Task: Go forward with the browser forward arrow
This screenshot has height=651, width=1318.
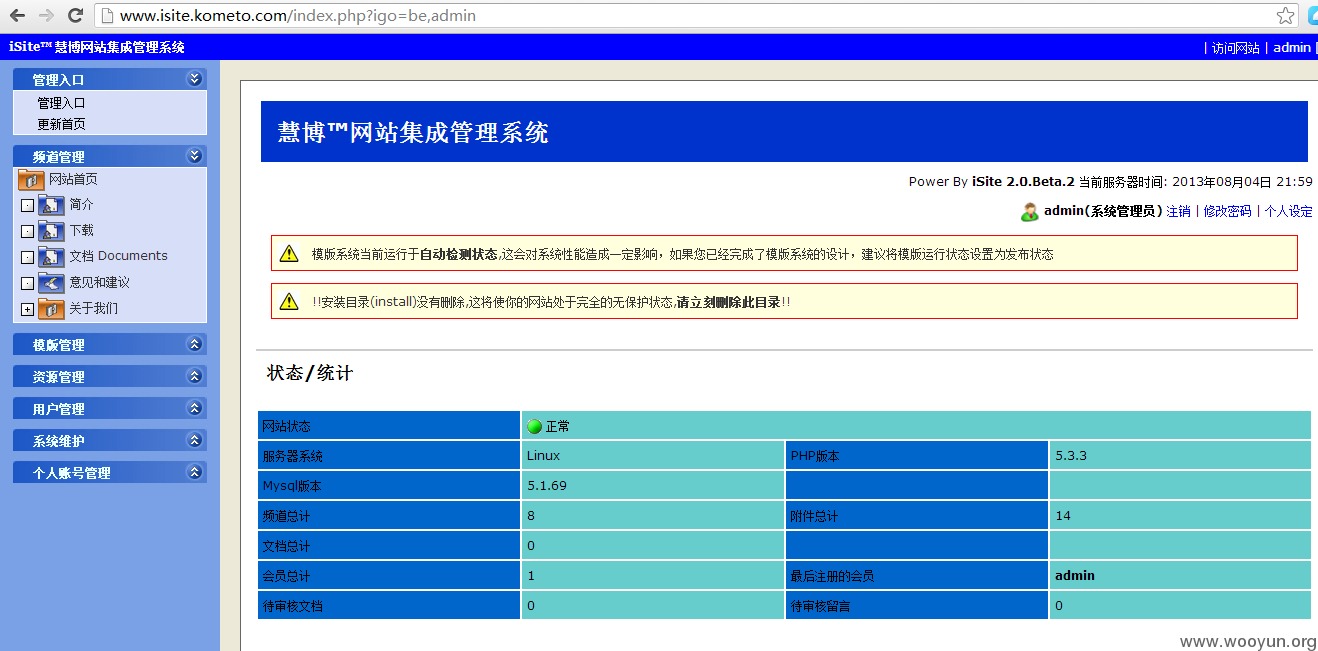Action: (x=46, y=15)
